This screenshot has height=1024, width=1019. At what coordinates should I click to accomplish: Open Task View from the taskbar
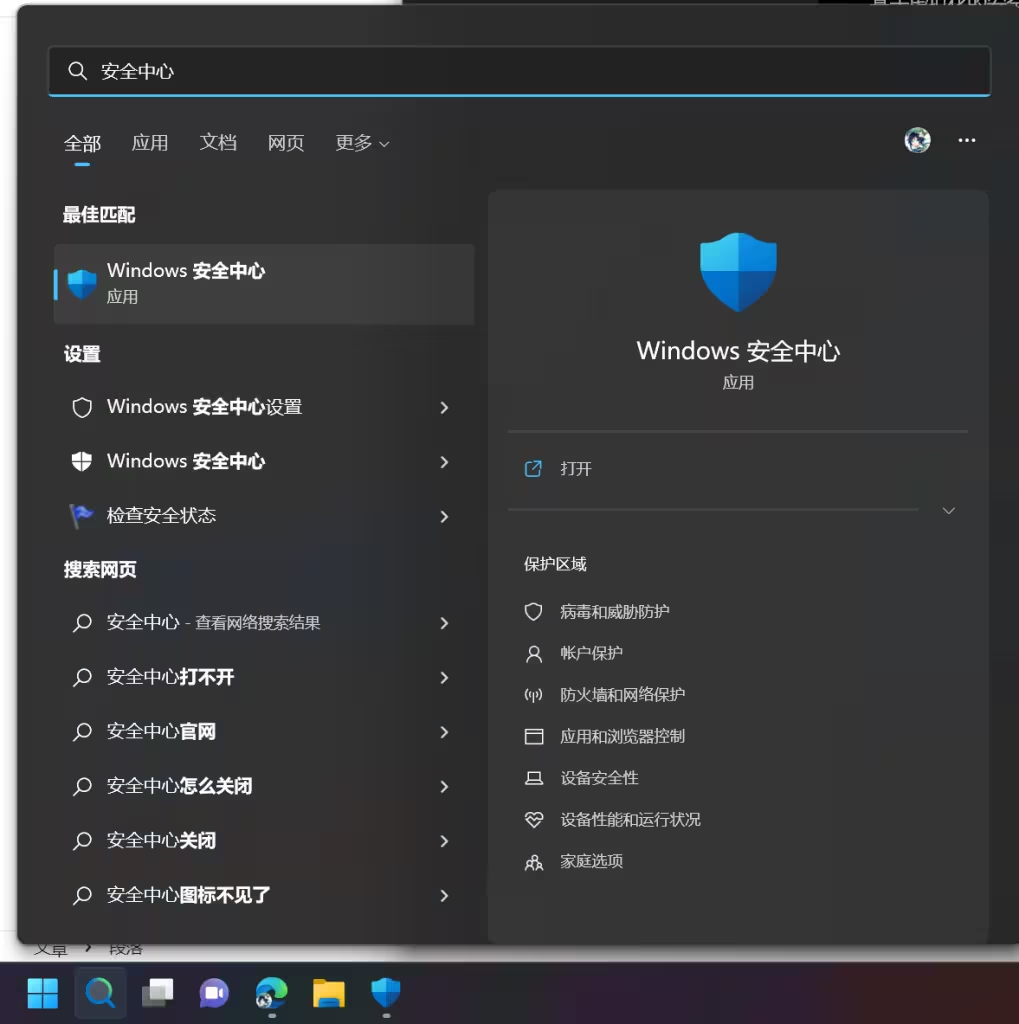tap(157, 993)
